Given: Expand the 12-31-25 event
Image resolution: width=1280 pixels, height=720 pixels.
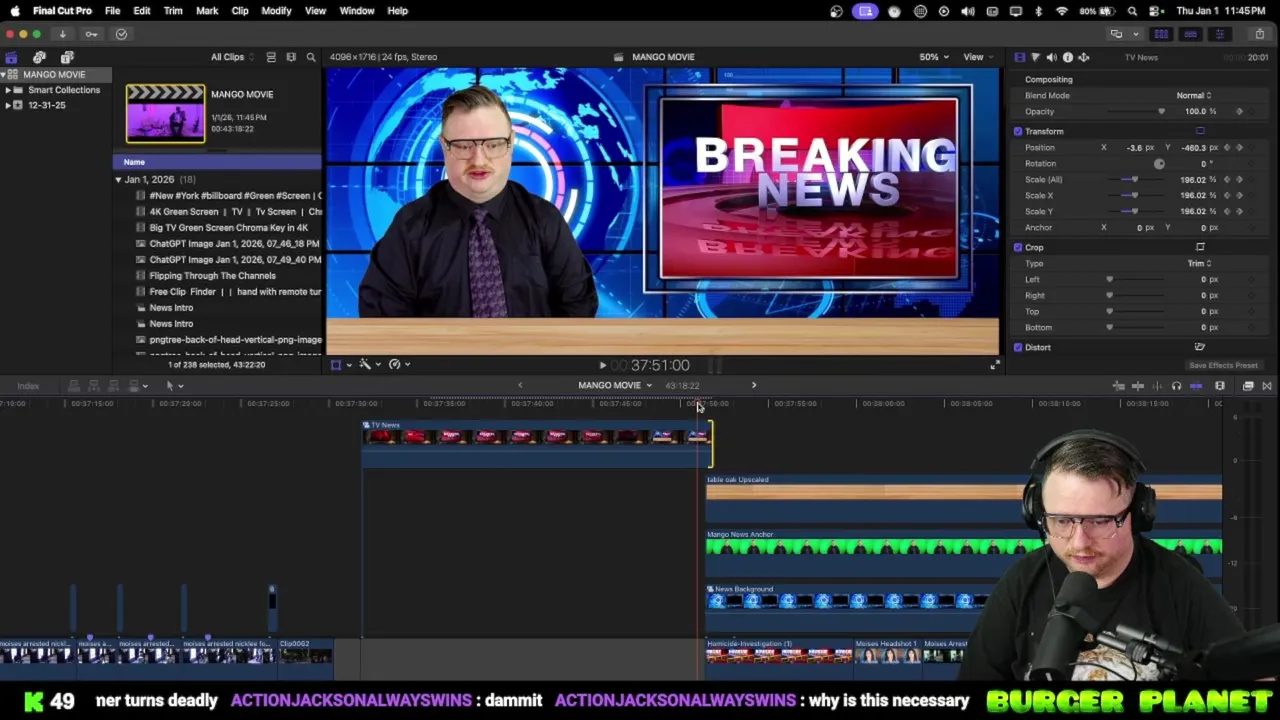Looking at the screenshot, I should 8,105.
